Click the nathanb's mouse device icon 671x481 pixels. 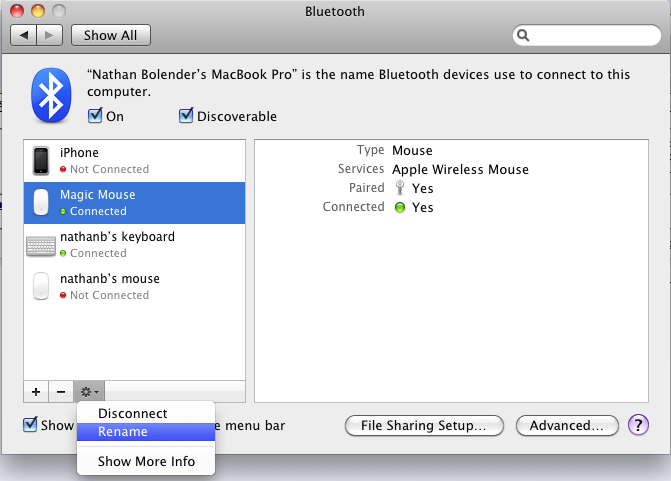click(41, 286)
